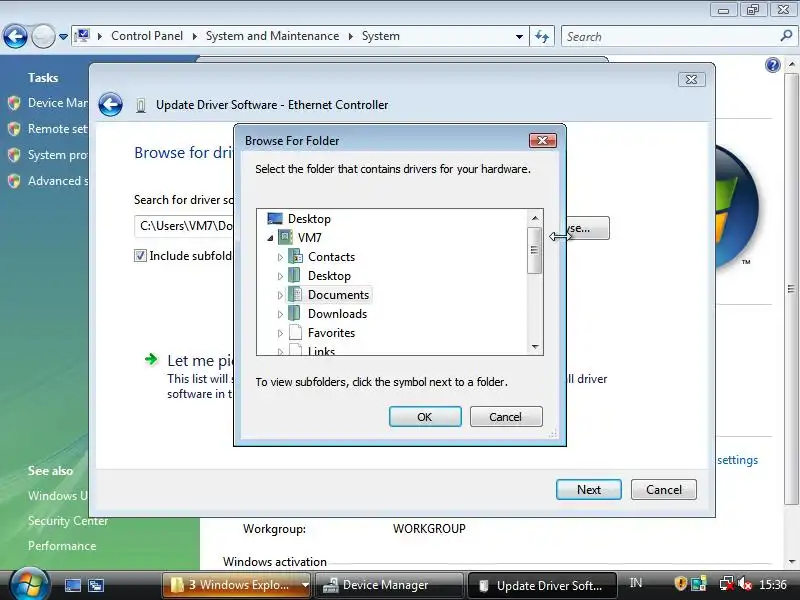
Task: Switch to Update Driver Software taskbar button
Action: tap(542, 585)
